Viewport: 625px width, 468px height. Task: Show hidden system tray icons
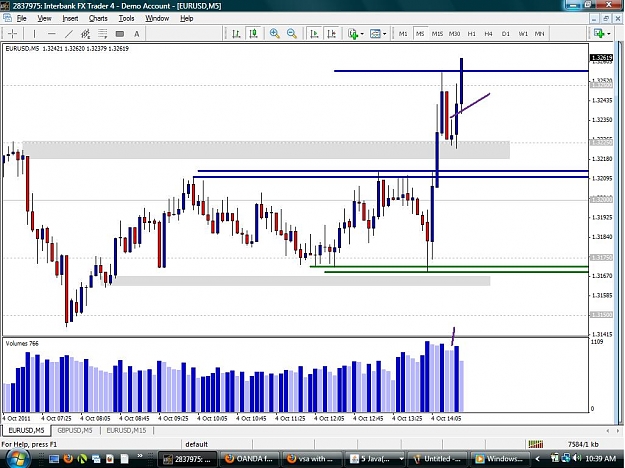point(537,459)
